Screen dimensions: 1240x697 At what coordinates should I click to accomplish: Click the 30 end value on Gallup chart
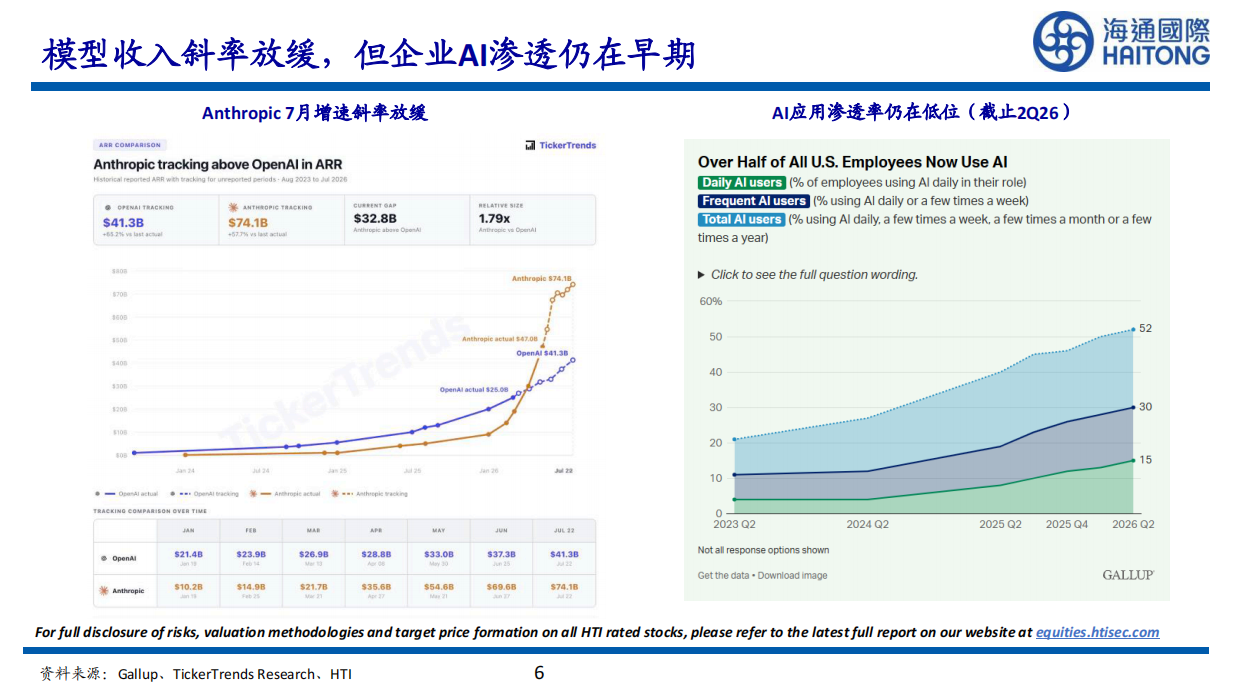click(1145, 407)
